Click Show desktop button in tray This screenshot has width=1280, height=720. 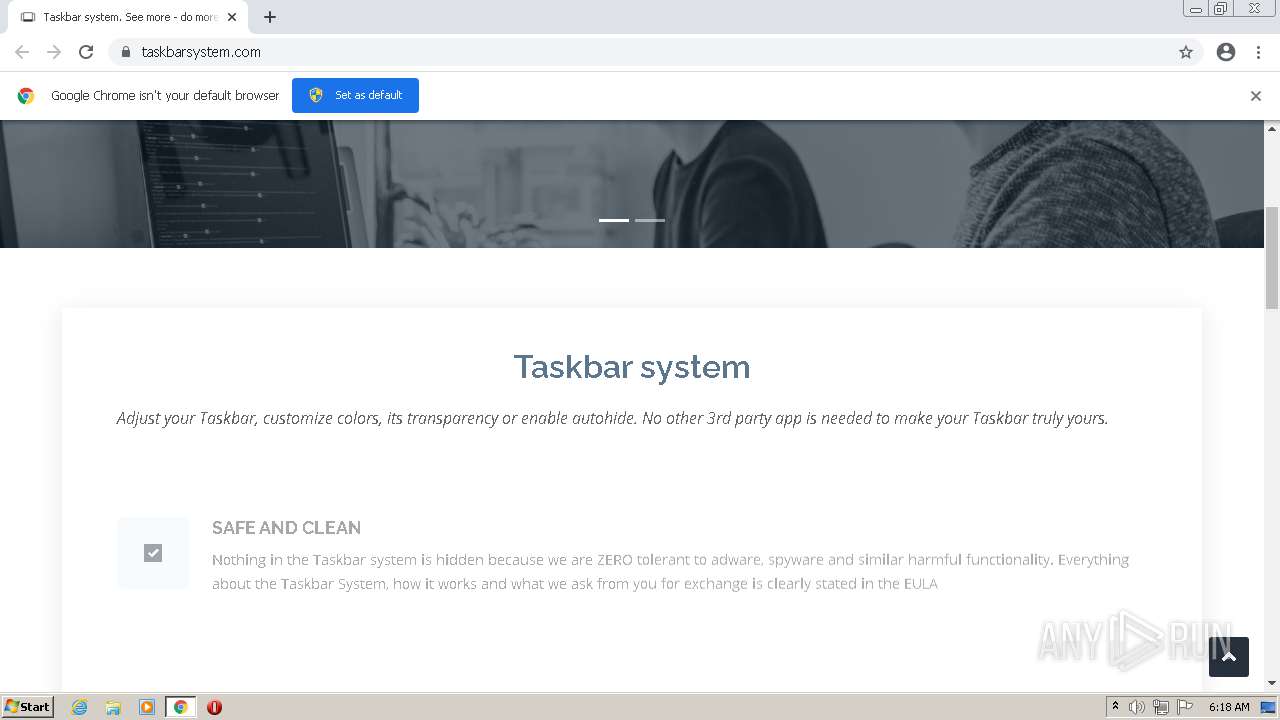[x=1268, y=707]
